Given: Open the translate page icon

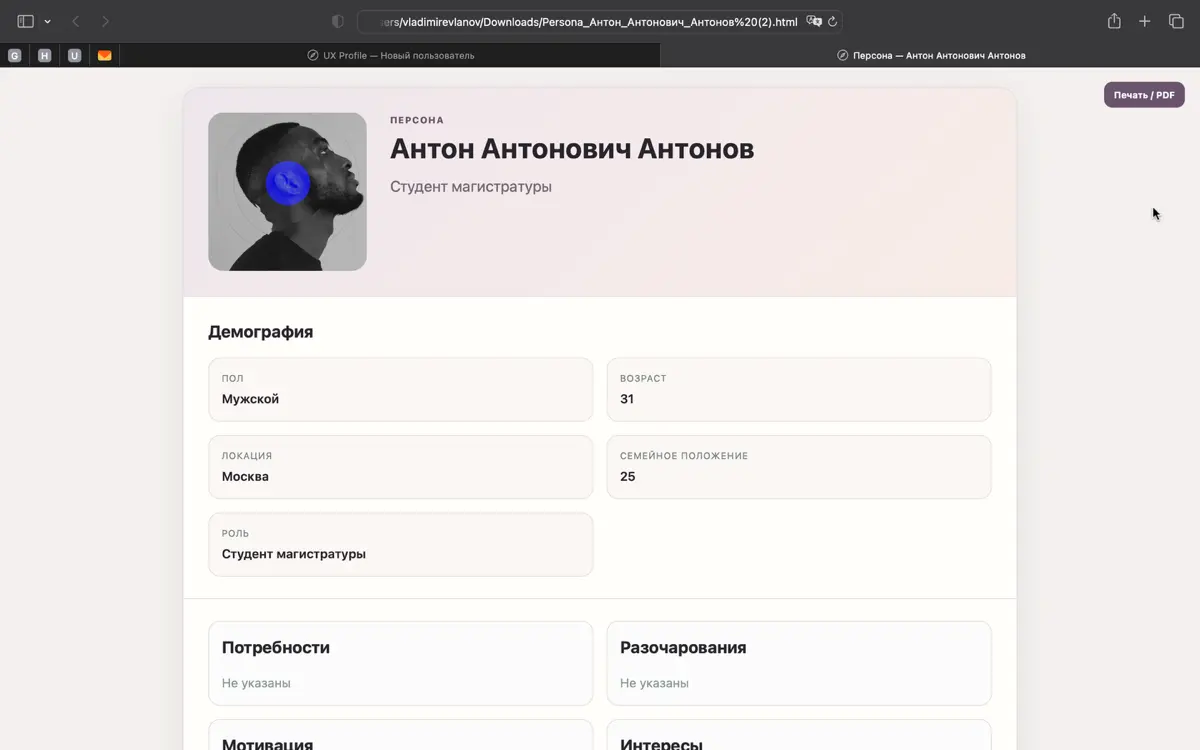Looking at the screenshot, I should 814,21.
